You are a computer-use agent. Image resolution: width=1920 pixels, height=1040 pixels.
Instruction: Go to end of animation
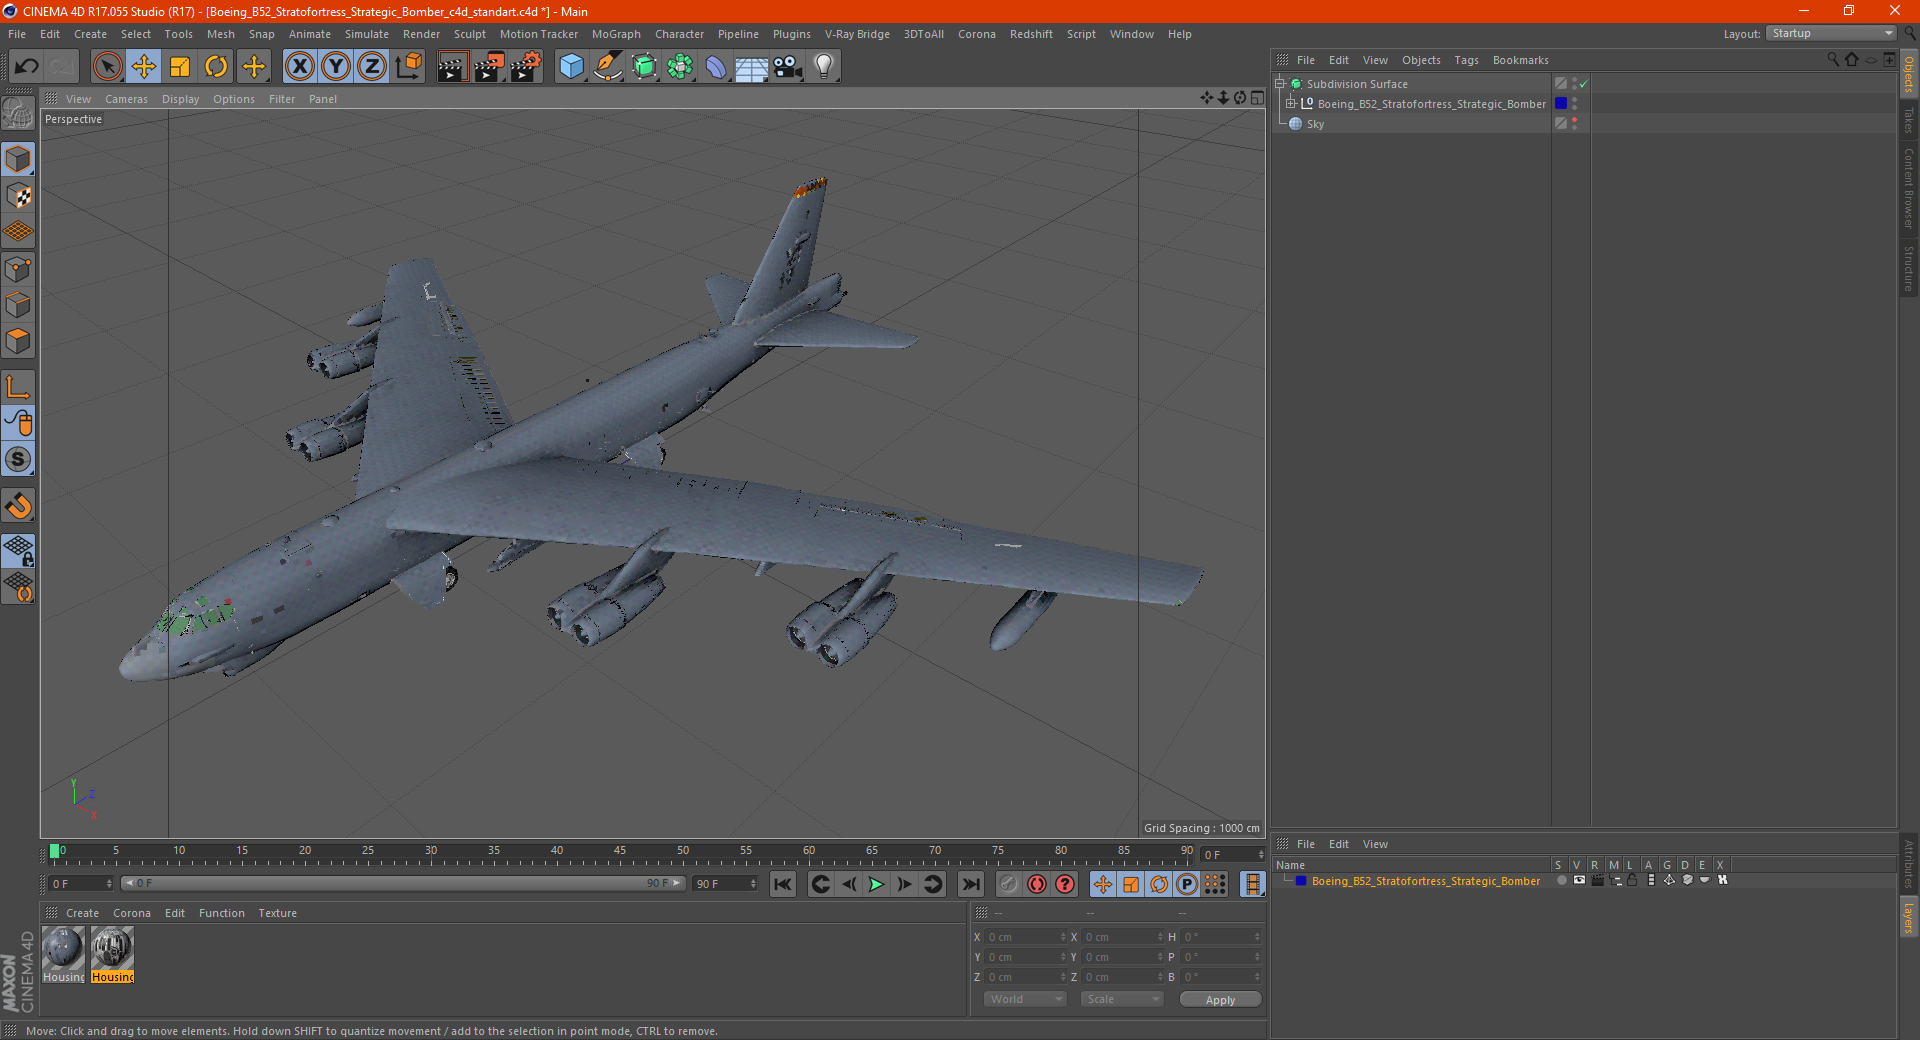(x=970, y=884)
